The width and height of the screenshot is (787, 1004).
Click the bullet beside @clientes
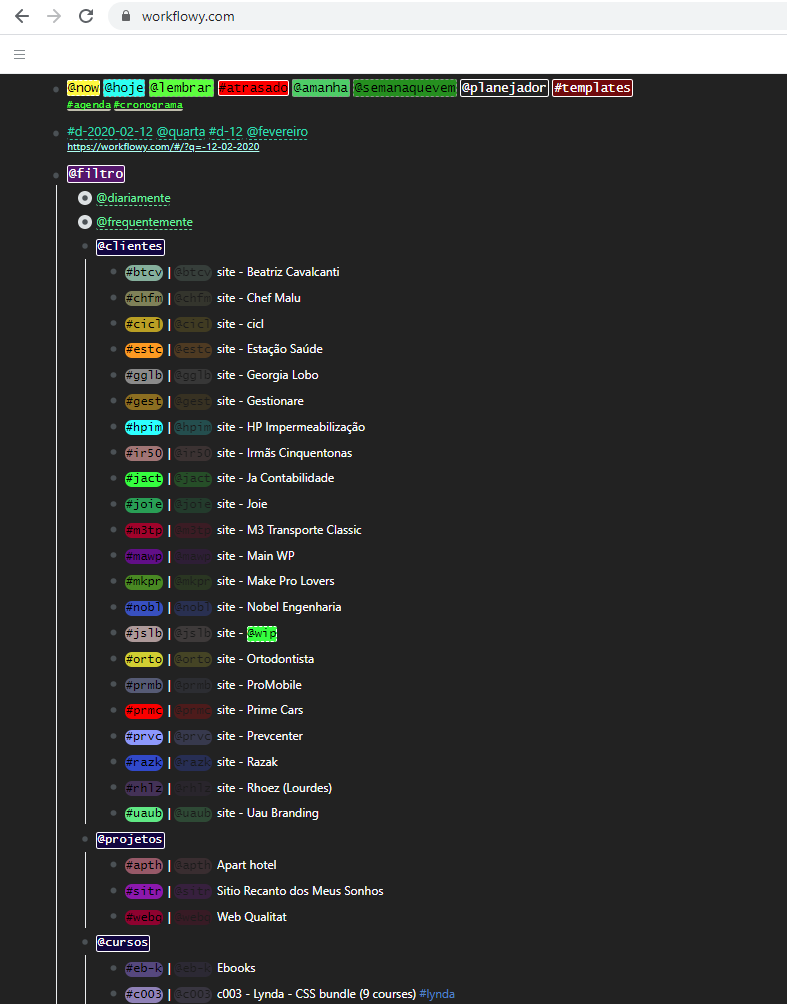pyautogui.click(x=85, y=246)
